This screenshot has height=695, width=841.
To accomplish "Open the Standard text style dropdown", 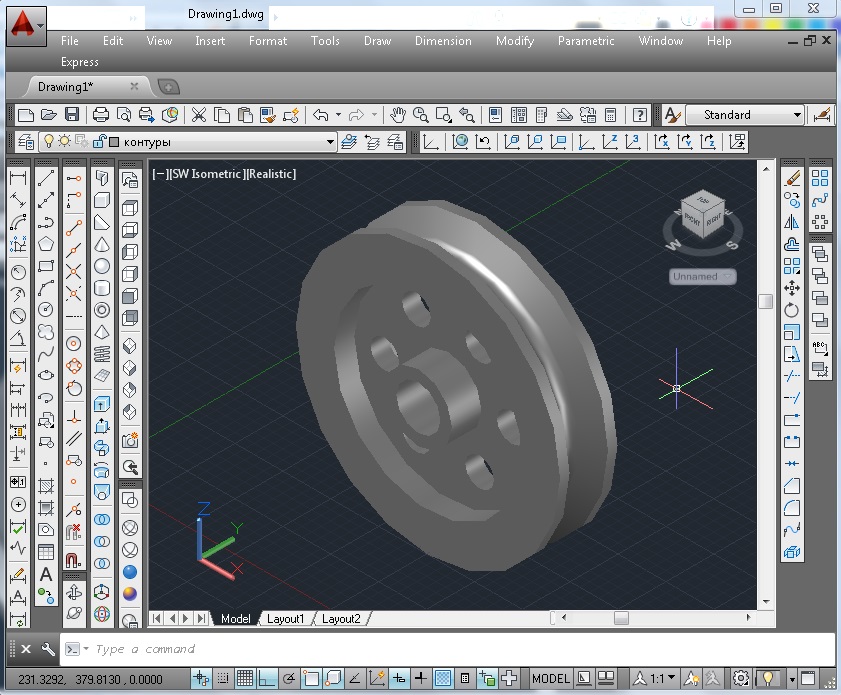I will pyautogui.click(x=797, y=115).
